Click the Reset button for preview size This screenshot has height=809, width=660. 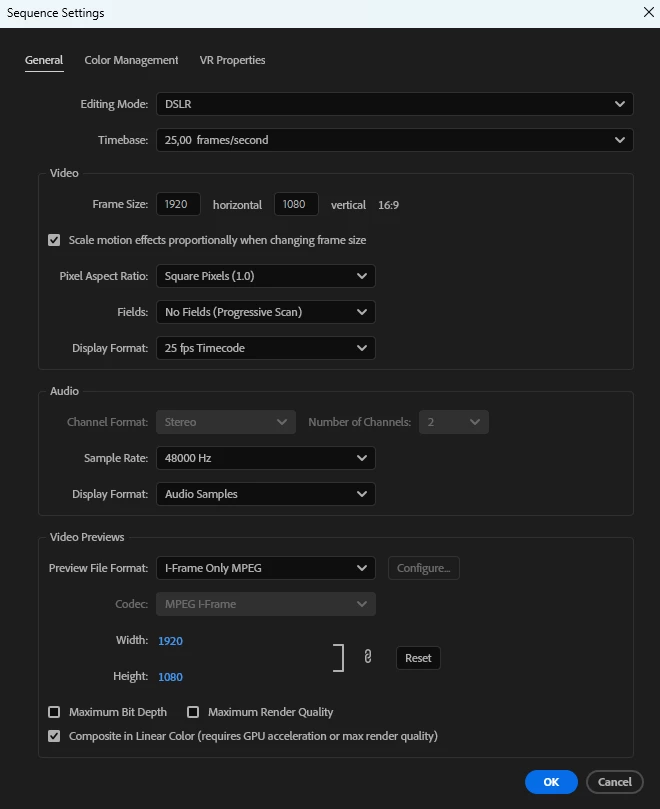pos(418,658)
